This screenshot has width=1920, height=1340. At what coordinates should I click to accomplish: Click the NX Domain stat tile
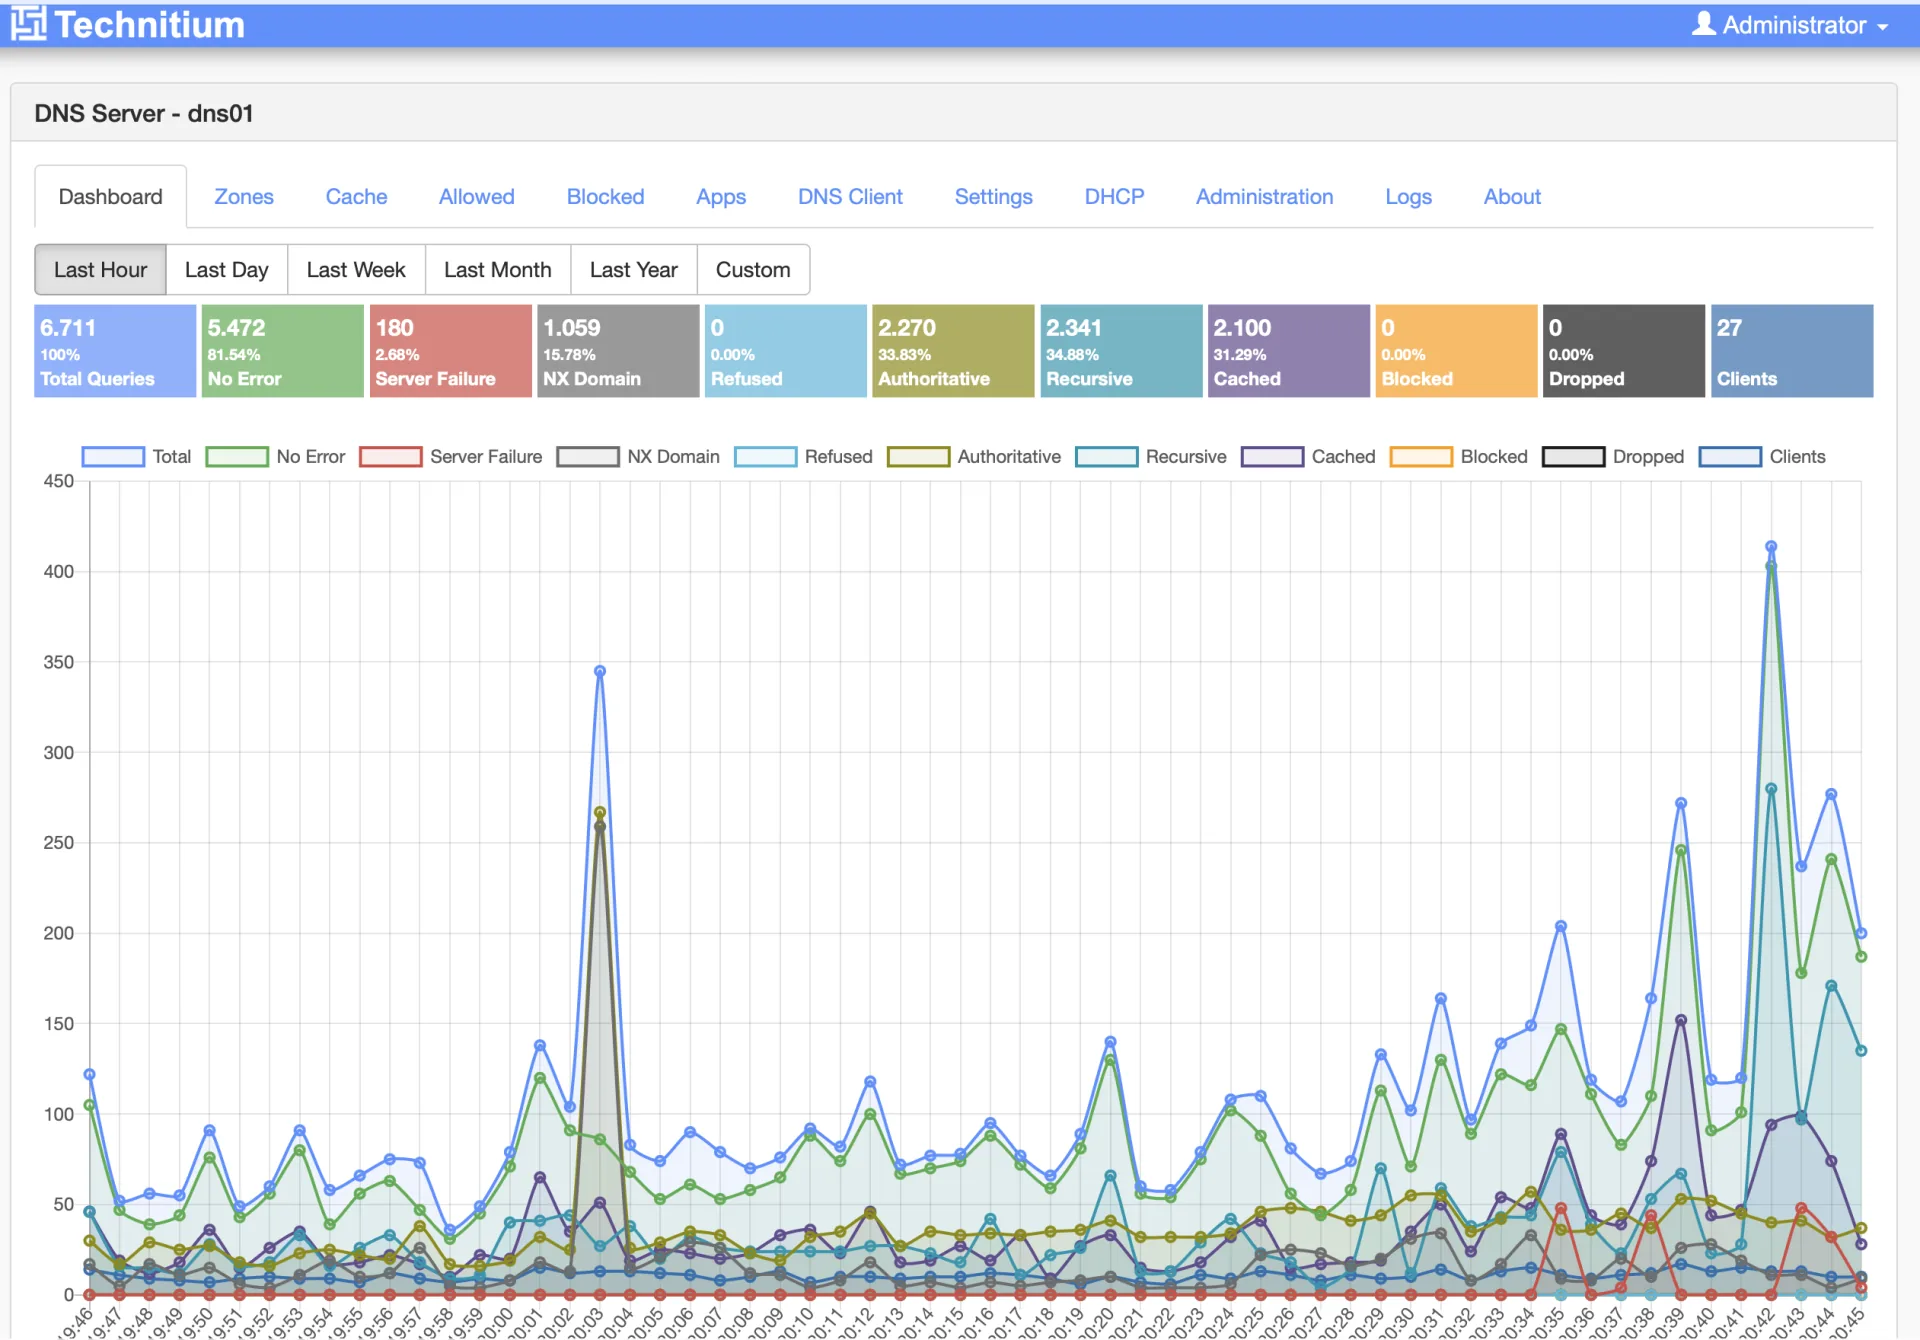(x=618, y=351)
